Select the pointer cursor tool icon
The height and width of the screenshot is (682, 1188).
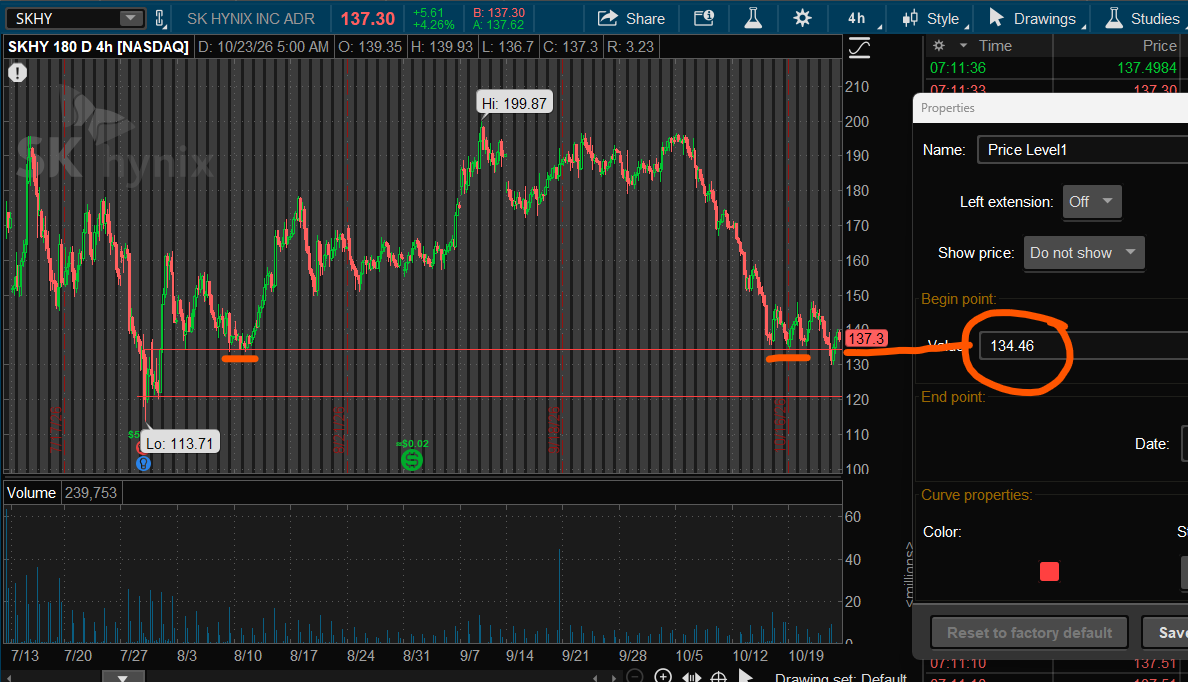pos(746,676)
